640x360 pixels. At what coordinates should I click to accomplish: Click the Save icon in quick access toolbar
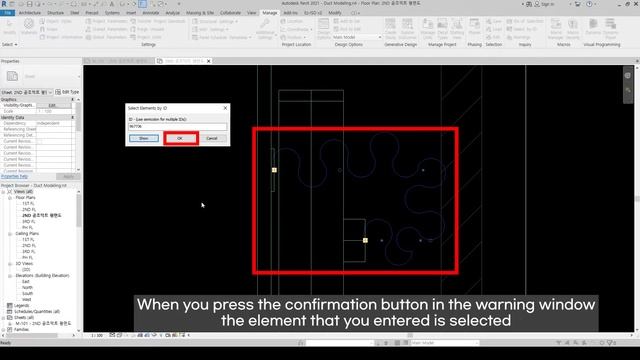pyautogui.click(x=29, y=4)
